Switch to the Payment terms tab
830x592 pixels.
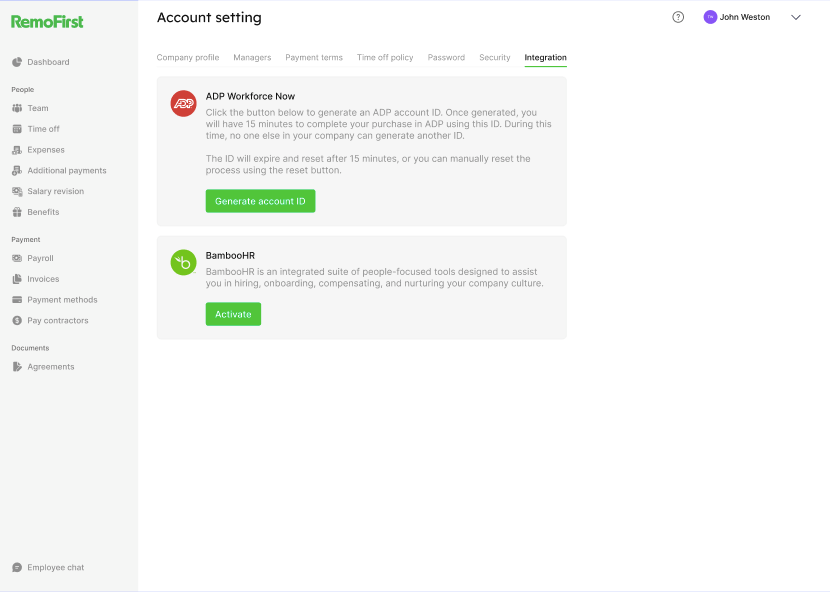[314, 58]
